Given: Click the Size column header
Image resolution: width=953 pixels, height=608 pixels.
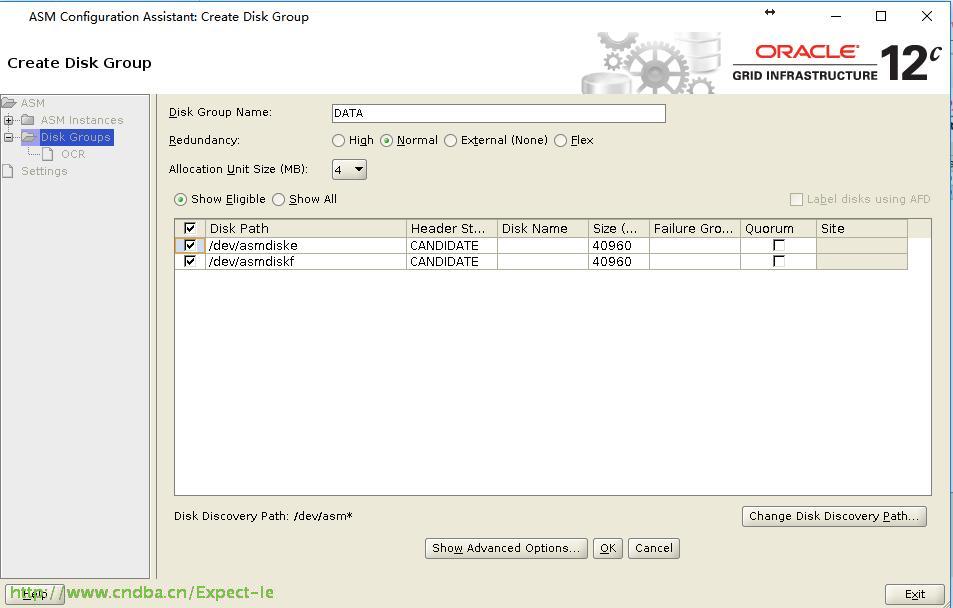Looking at the screenshot, I should click(x=619, y=228).
